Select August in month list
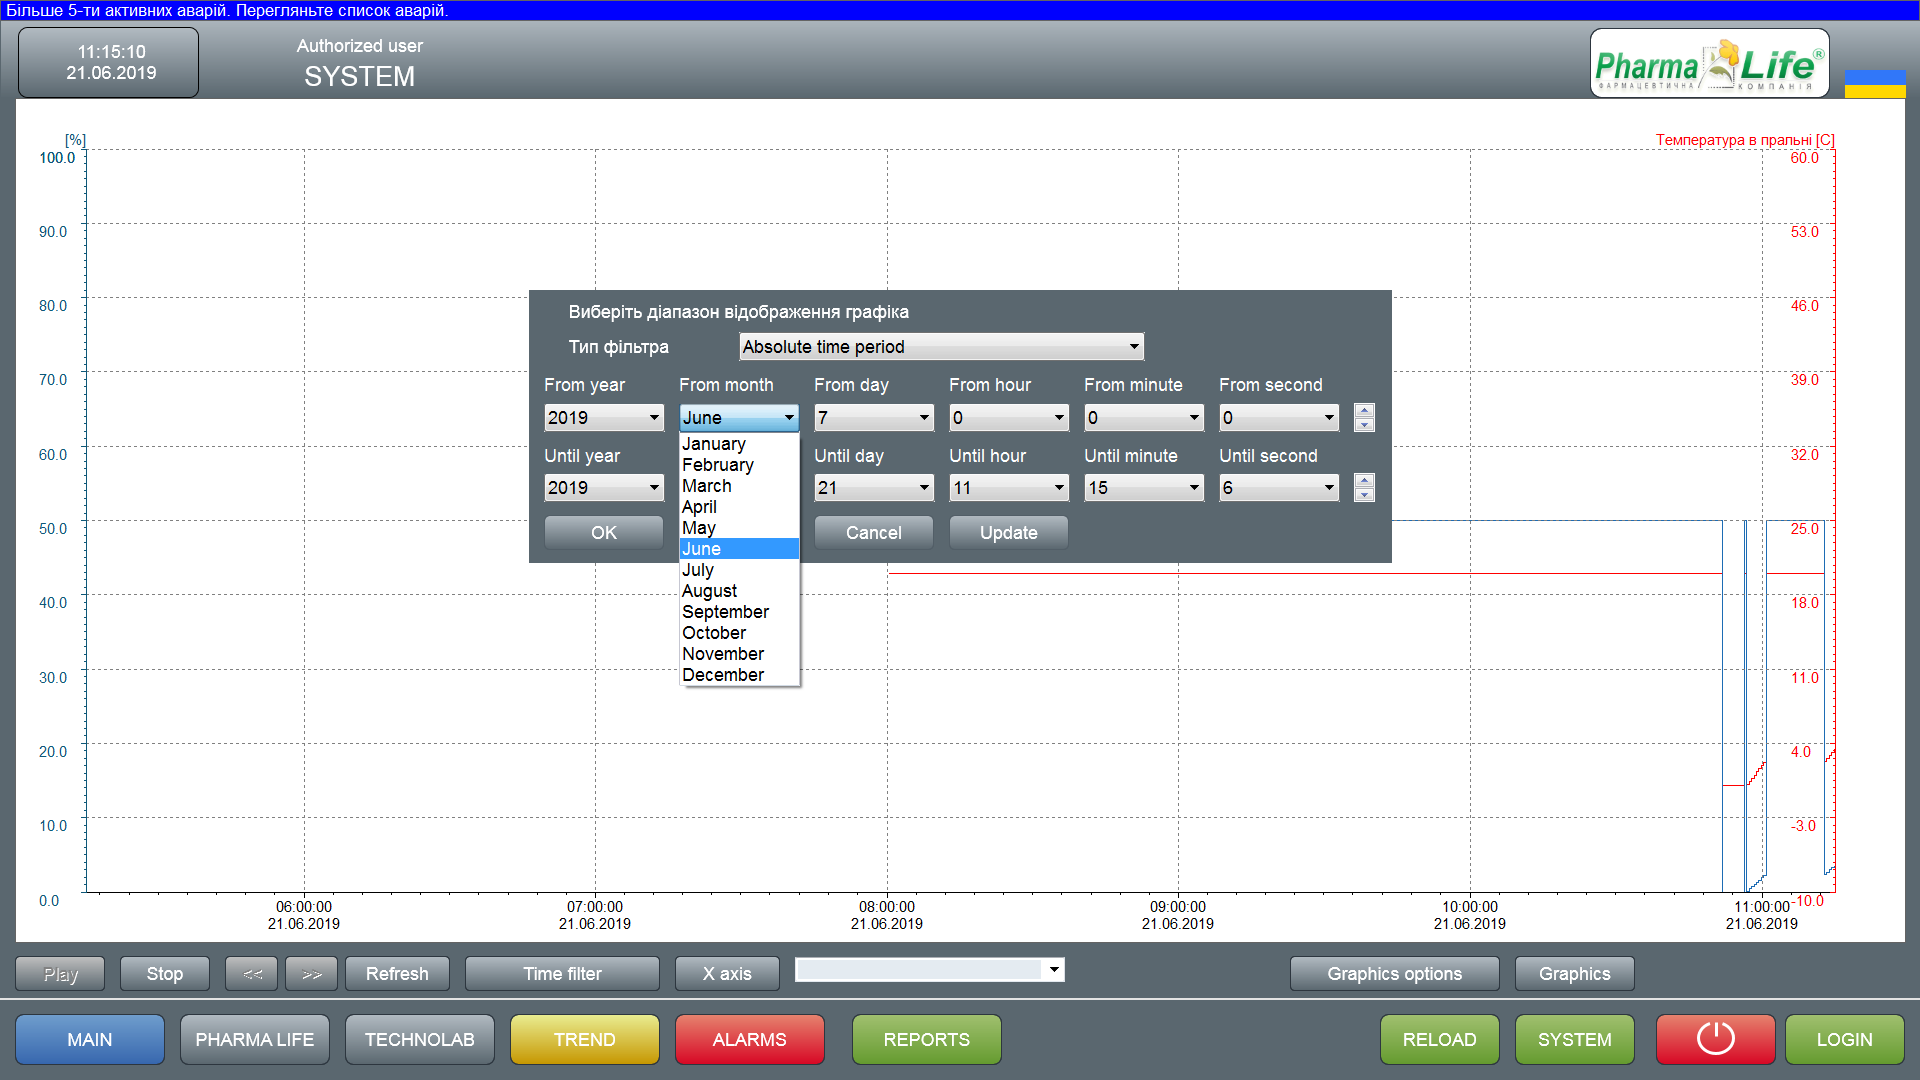1920x1080 pixels. pyautogui.click(x=710, y=591)
